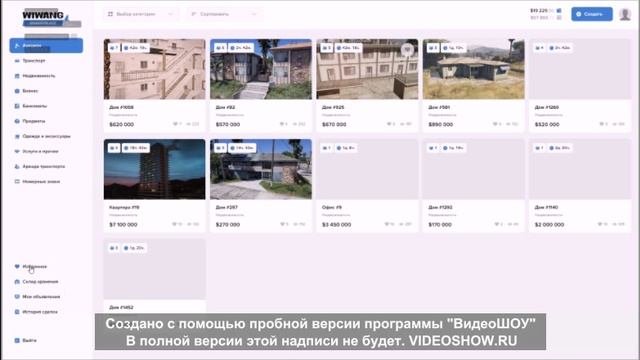Open listing thumbnail priced $670 000
Viewport: 640px width, 360px height.
[x=367, y=69]
